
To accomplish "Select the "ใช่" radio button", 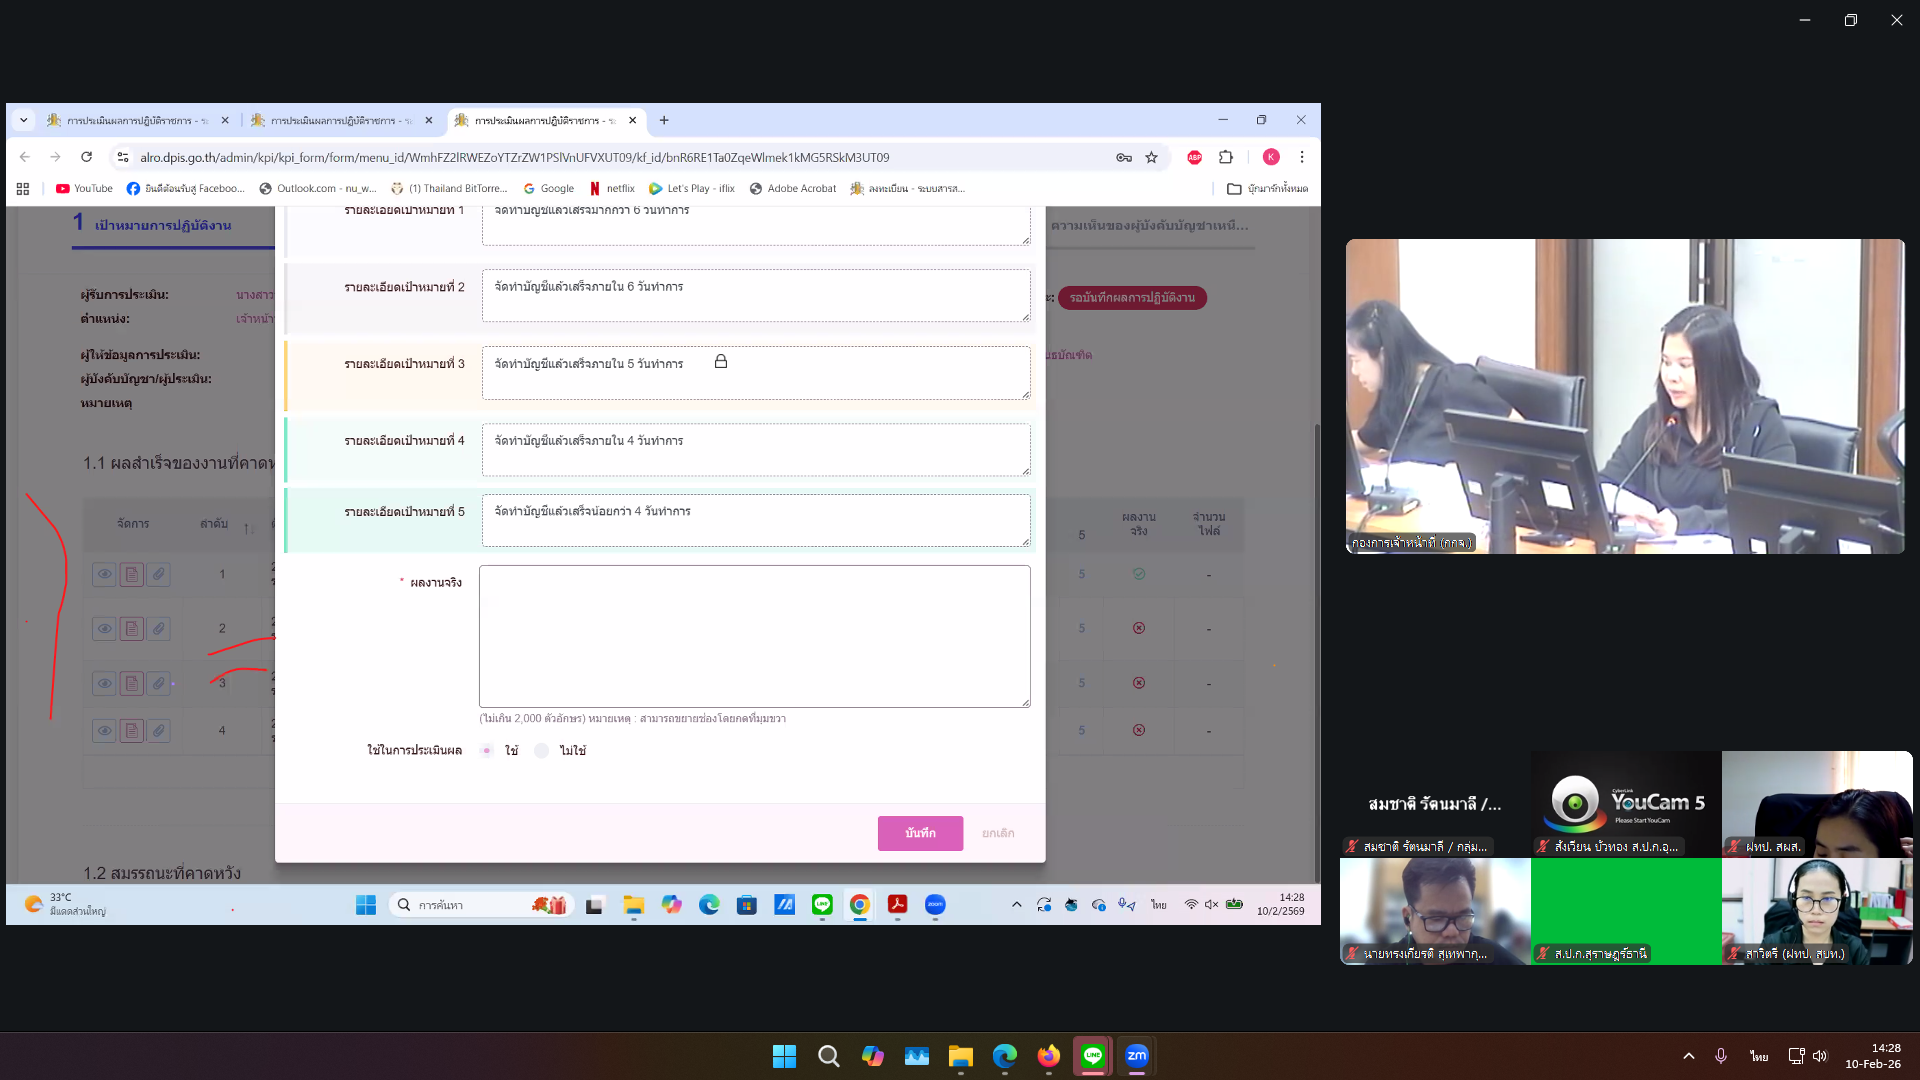I will (487, 751).
